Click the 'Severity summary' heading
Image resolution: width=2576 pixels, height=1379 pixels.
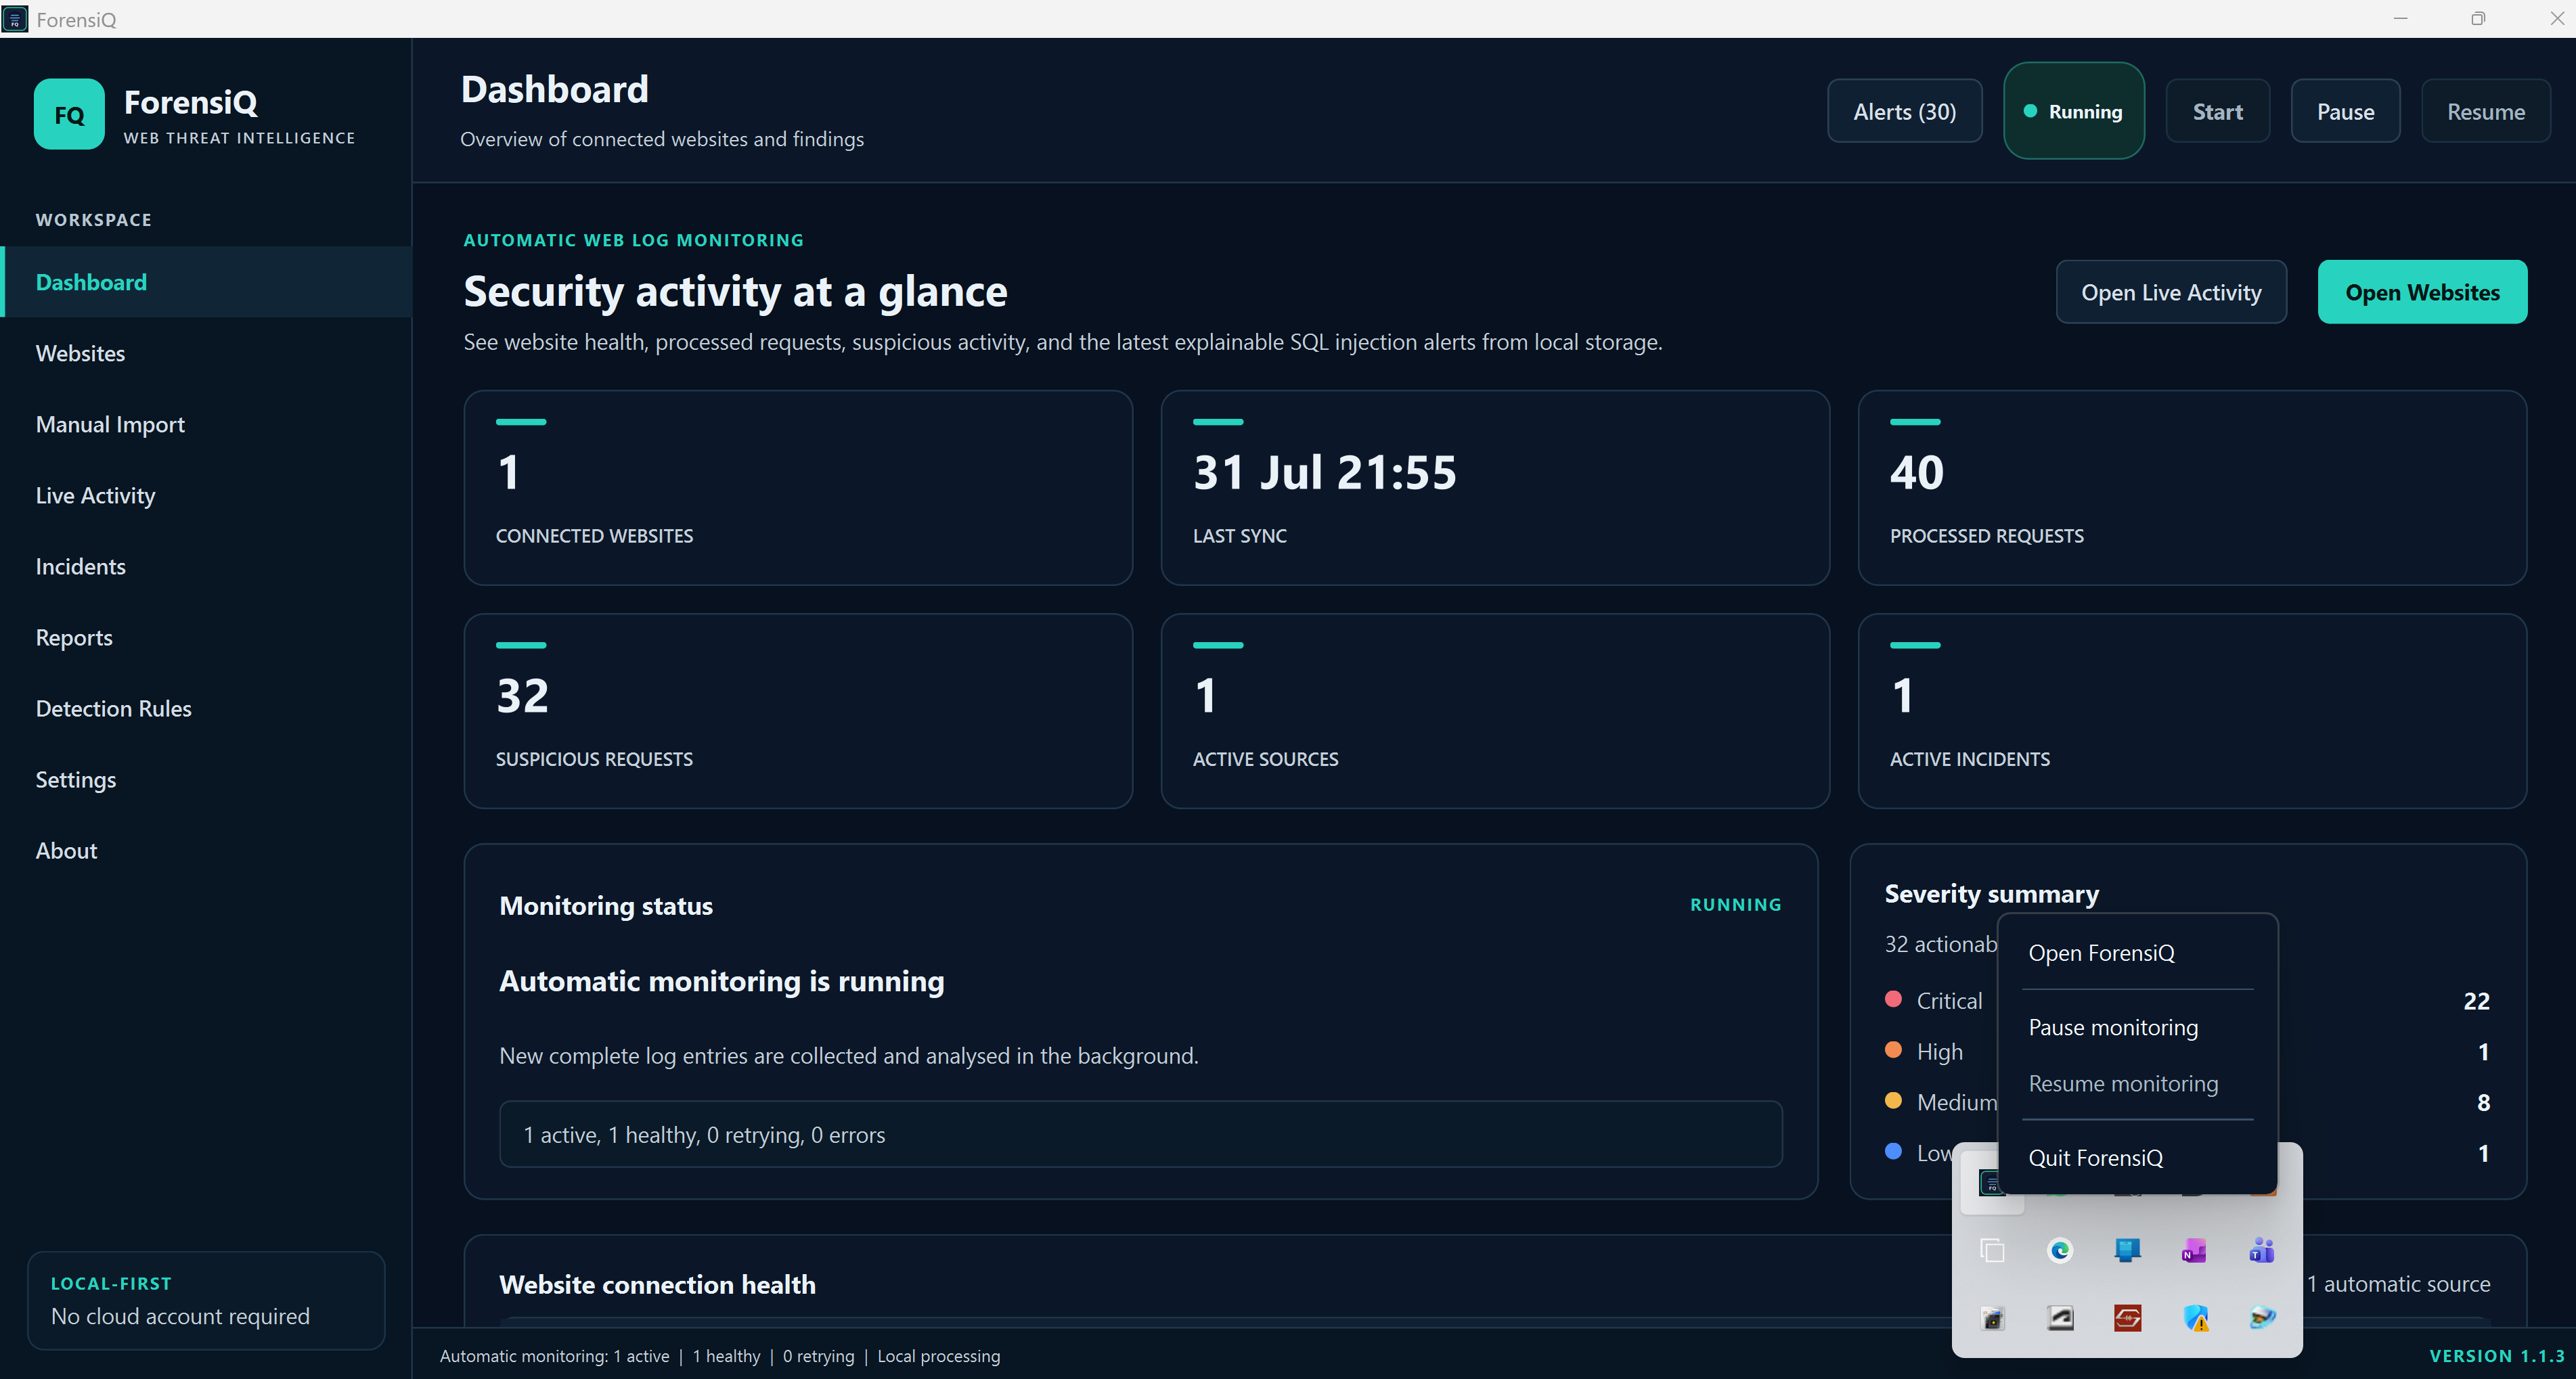coord(1991,893)
